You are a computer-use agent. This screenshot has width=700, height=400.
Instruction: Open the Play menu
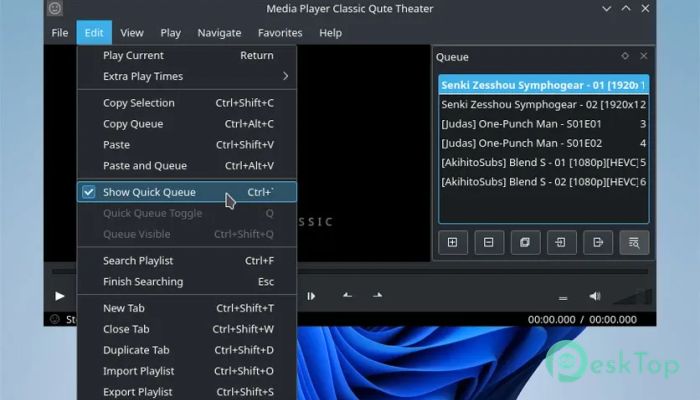tap(171, 33)
